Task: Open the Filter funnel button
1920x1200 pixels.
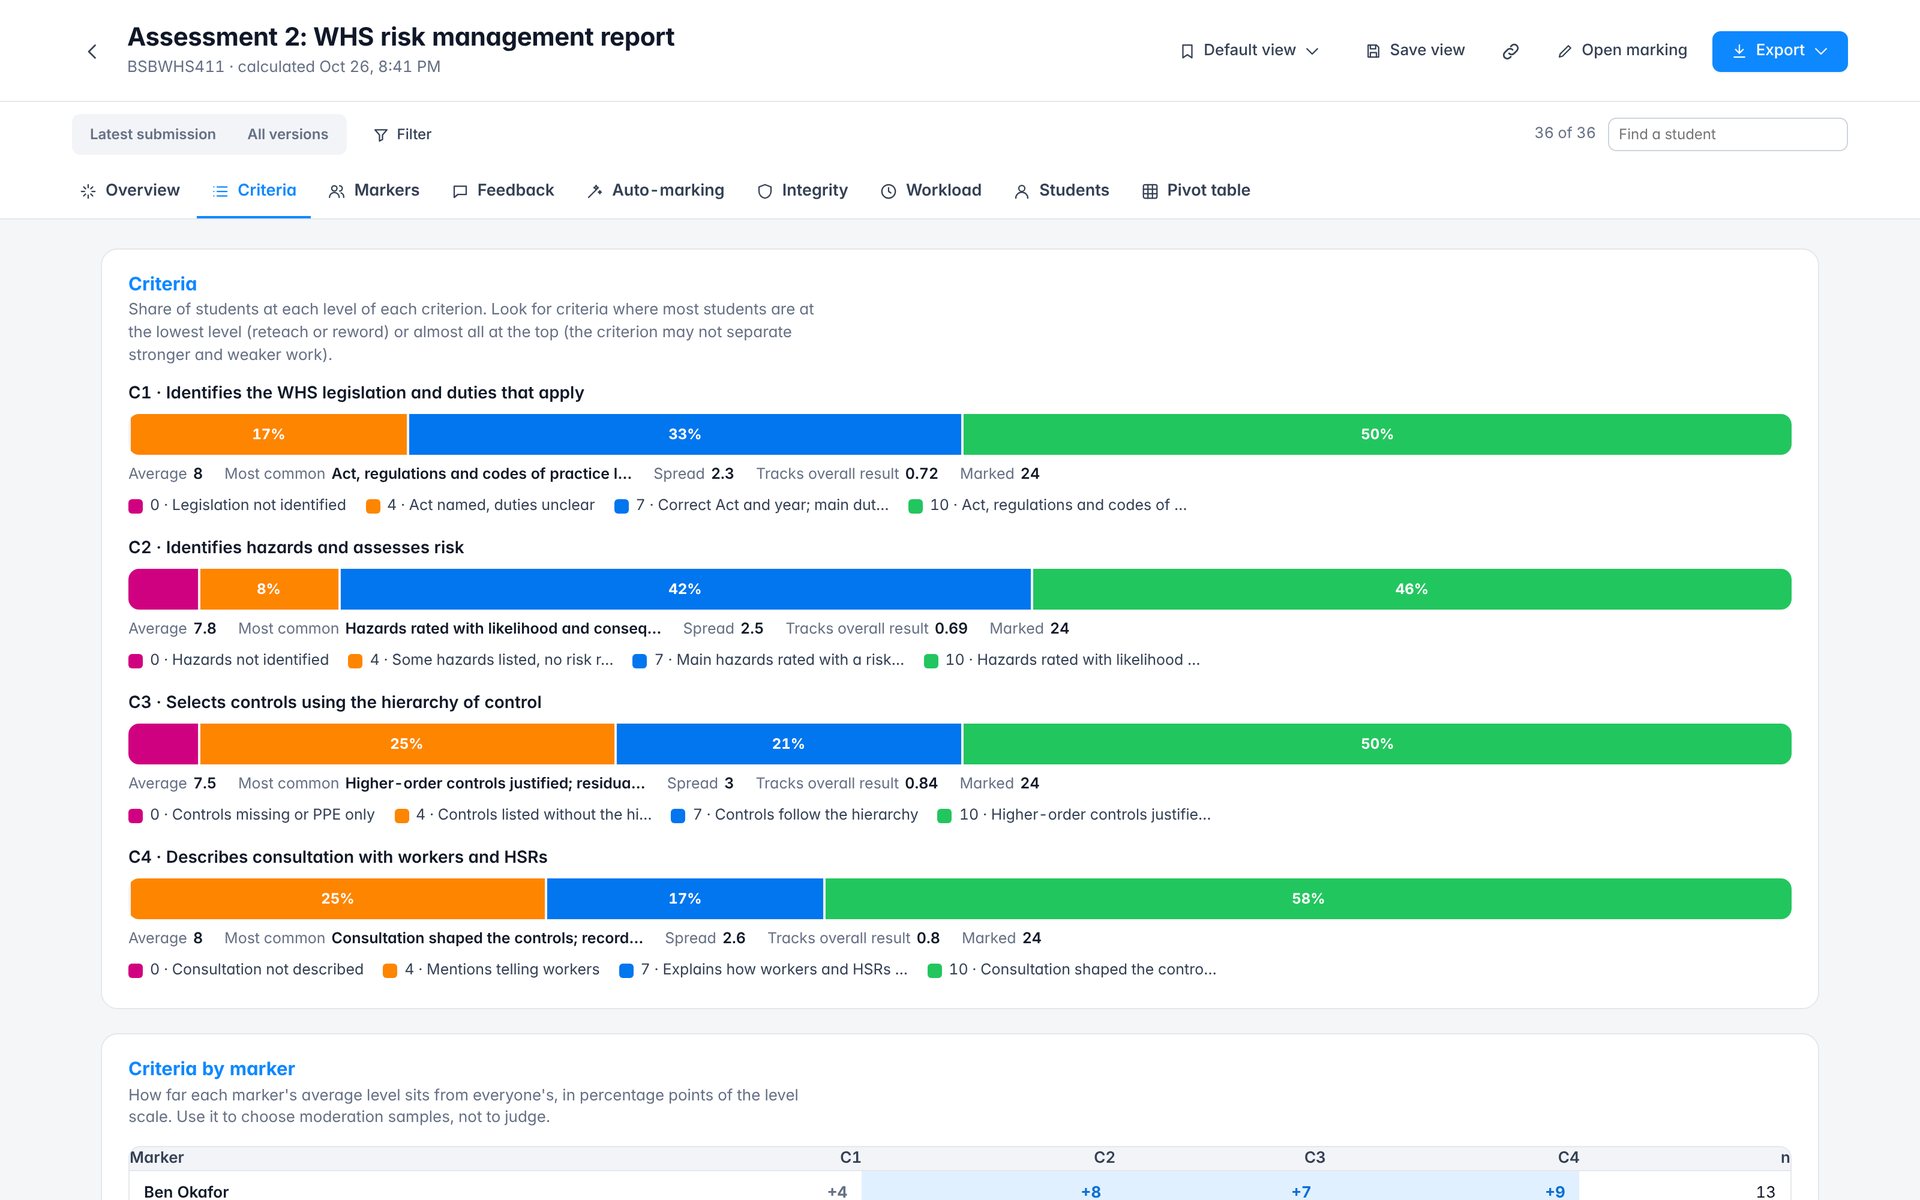Action: click(402, 134)
